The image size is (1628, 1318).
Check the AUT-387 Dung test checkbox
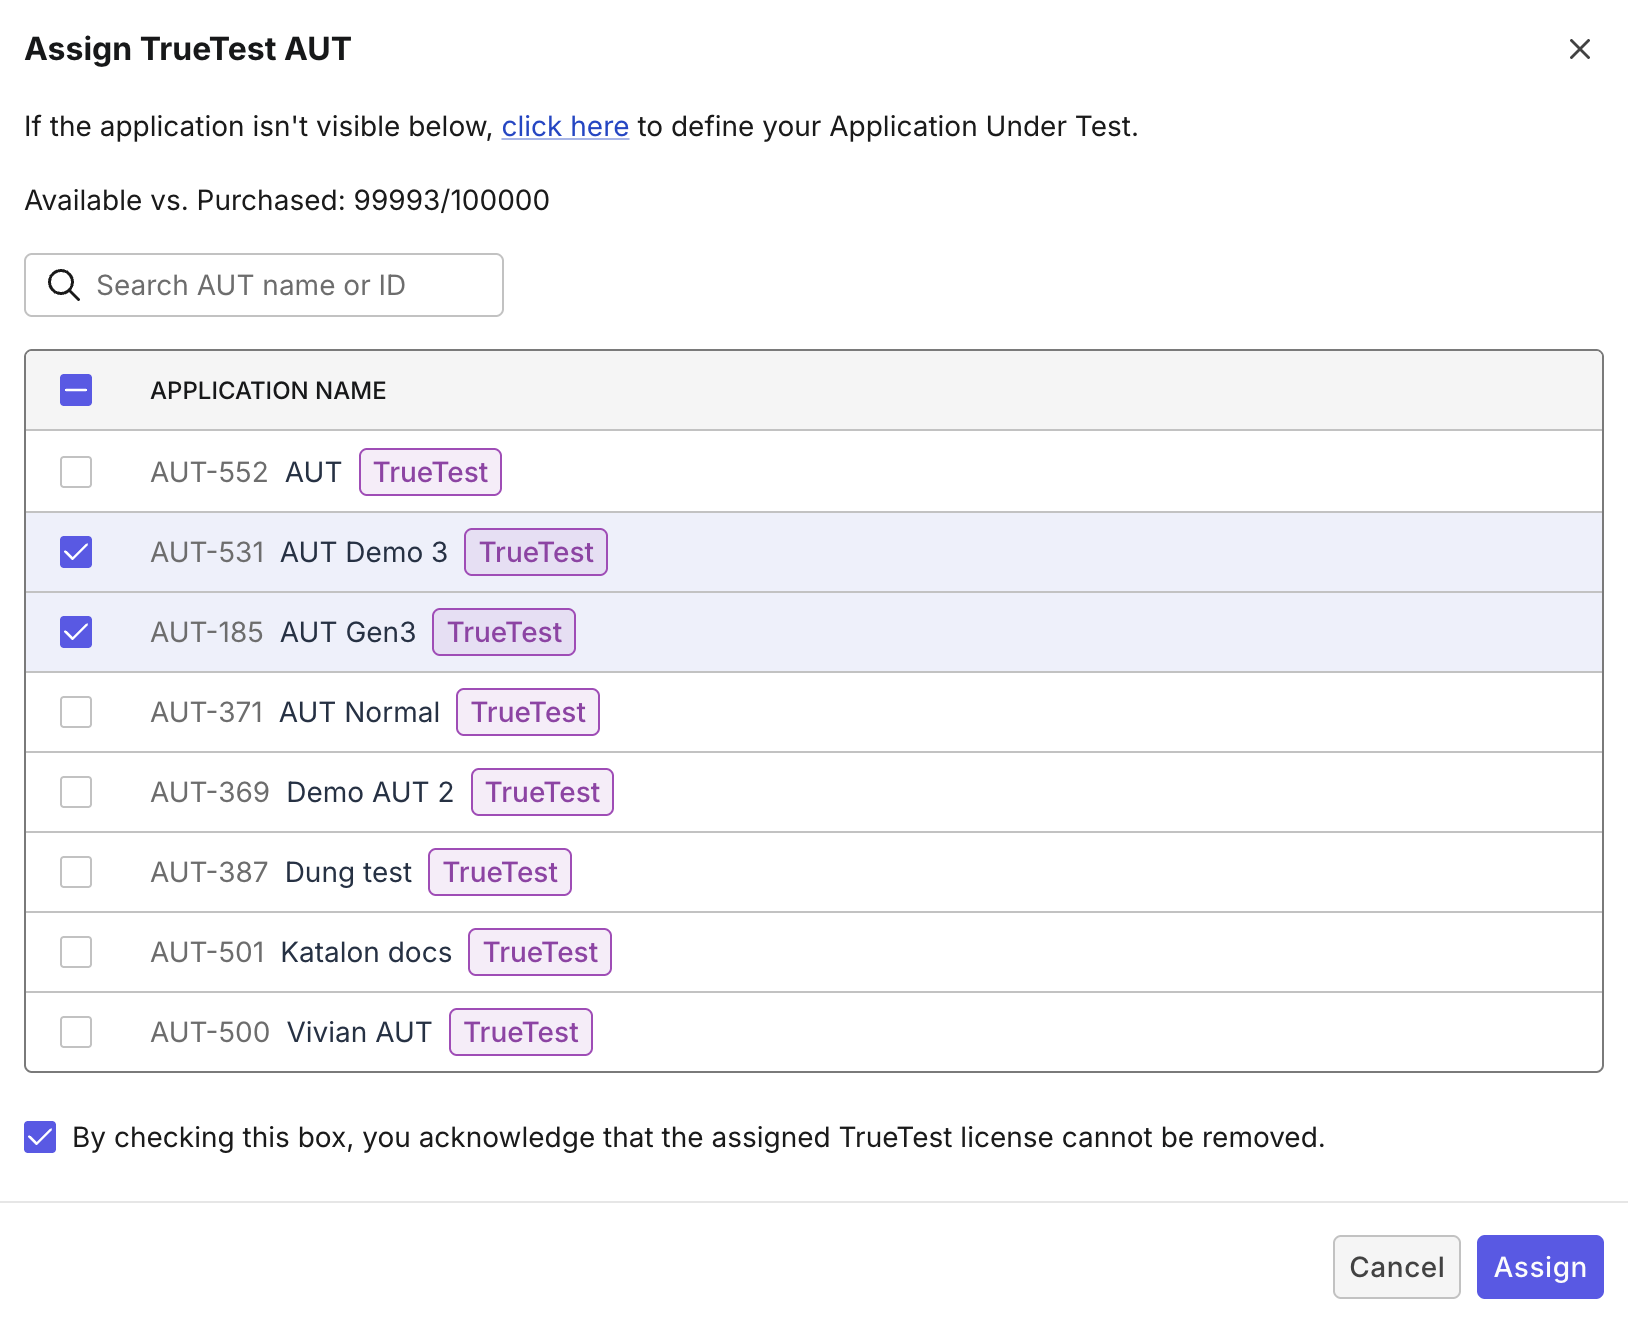pos(76,872)
